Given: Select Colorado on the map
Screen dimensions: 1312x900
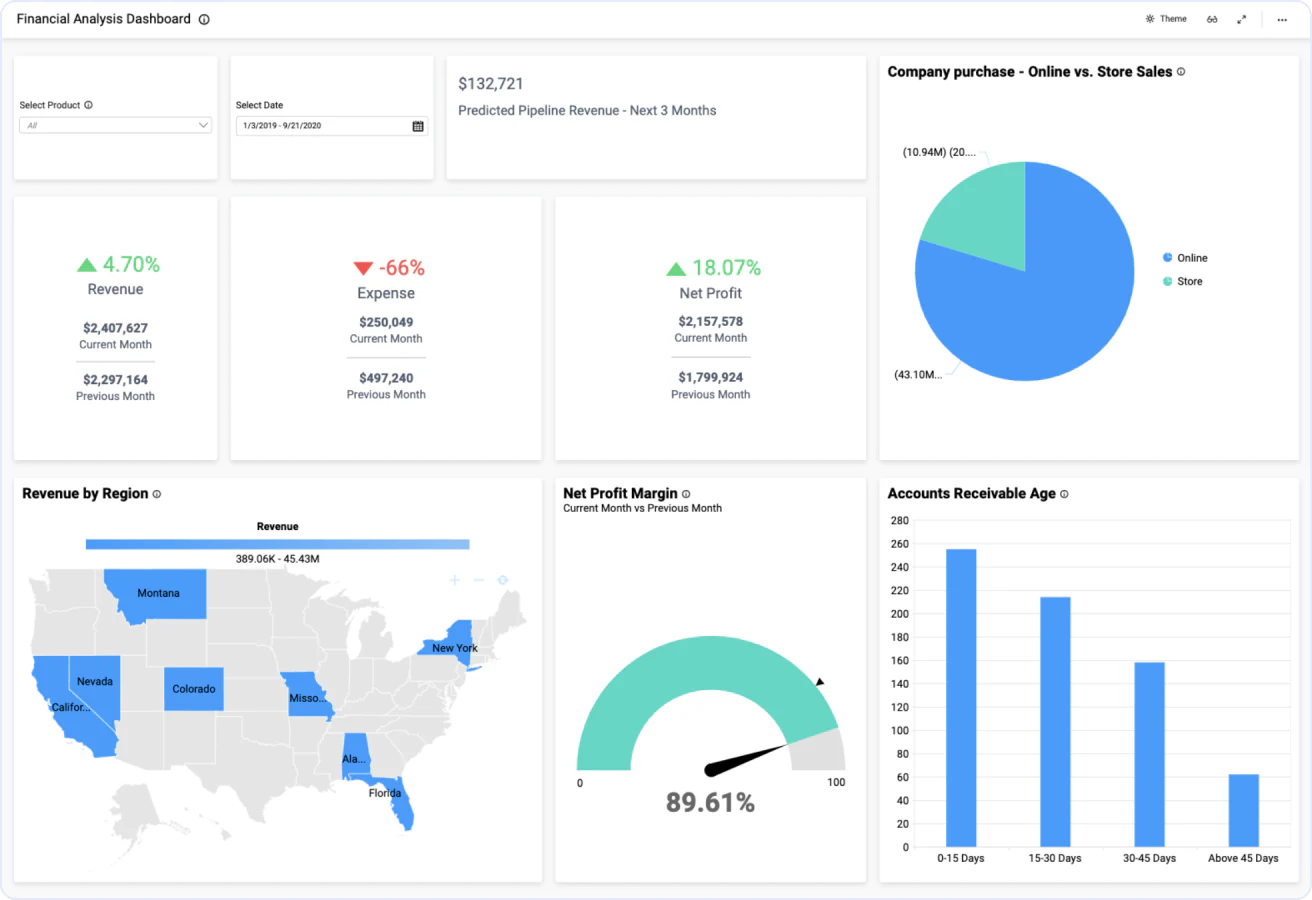Looking at the screenshot, I should (x=194, y=689).
